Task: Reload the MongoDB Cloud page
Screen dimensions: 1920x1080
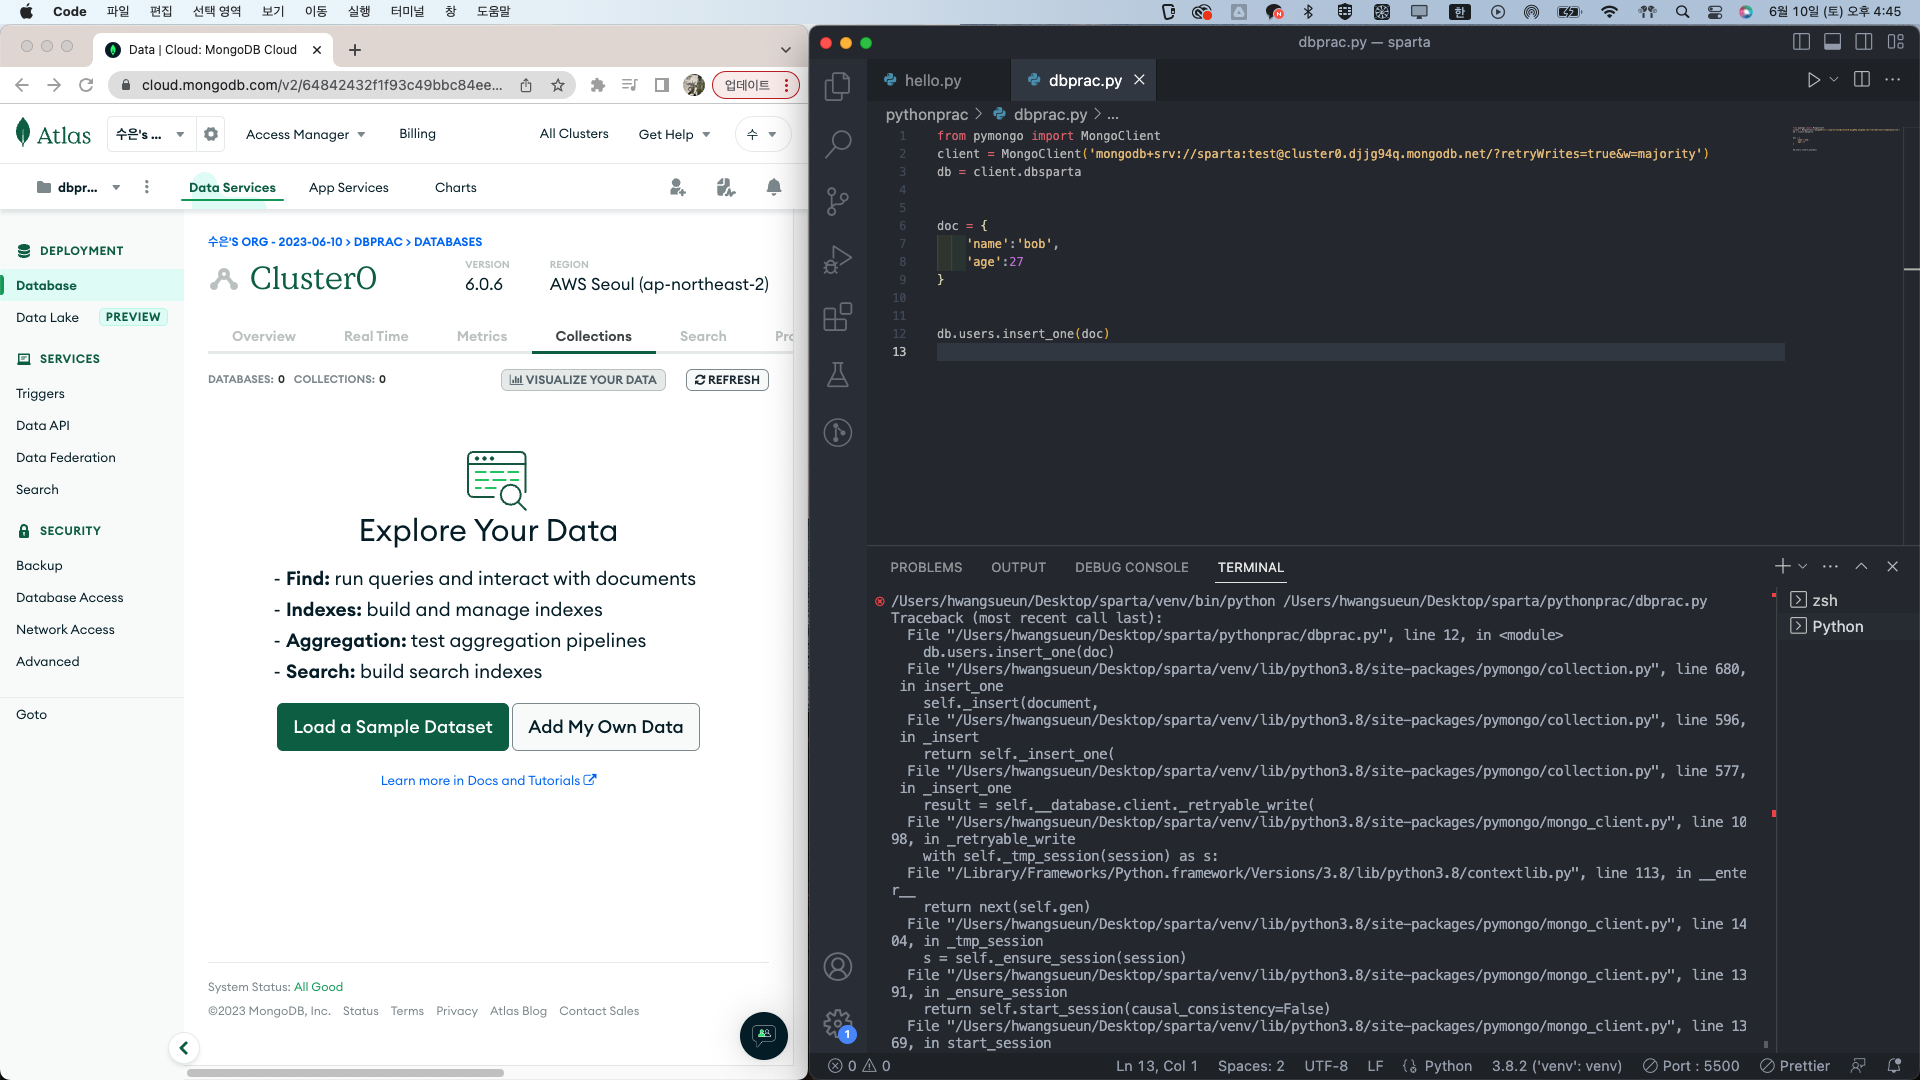Action: click(86, 85)
